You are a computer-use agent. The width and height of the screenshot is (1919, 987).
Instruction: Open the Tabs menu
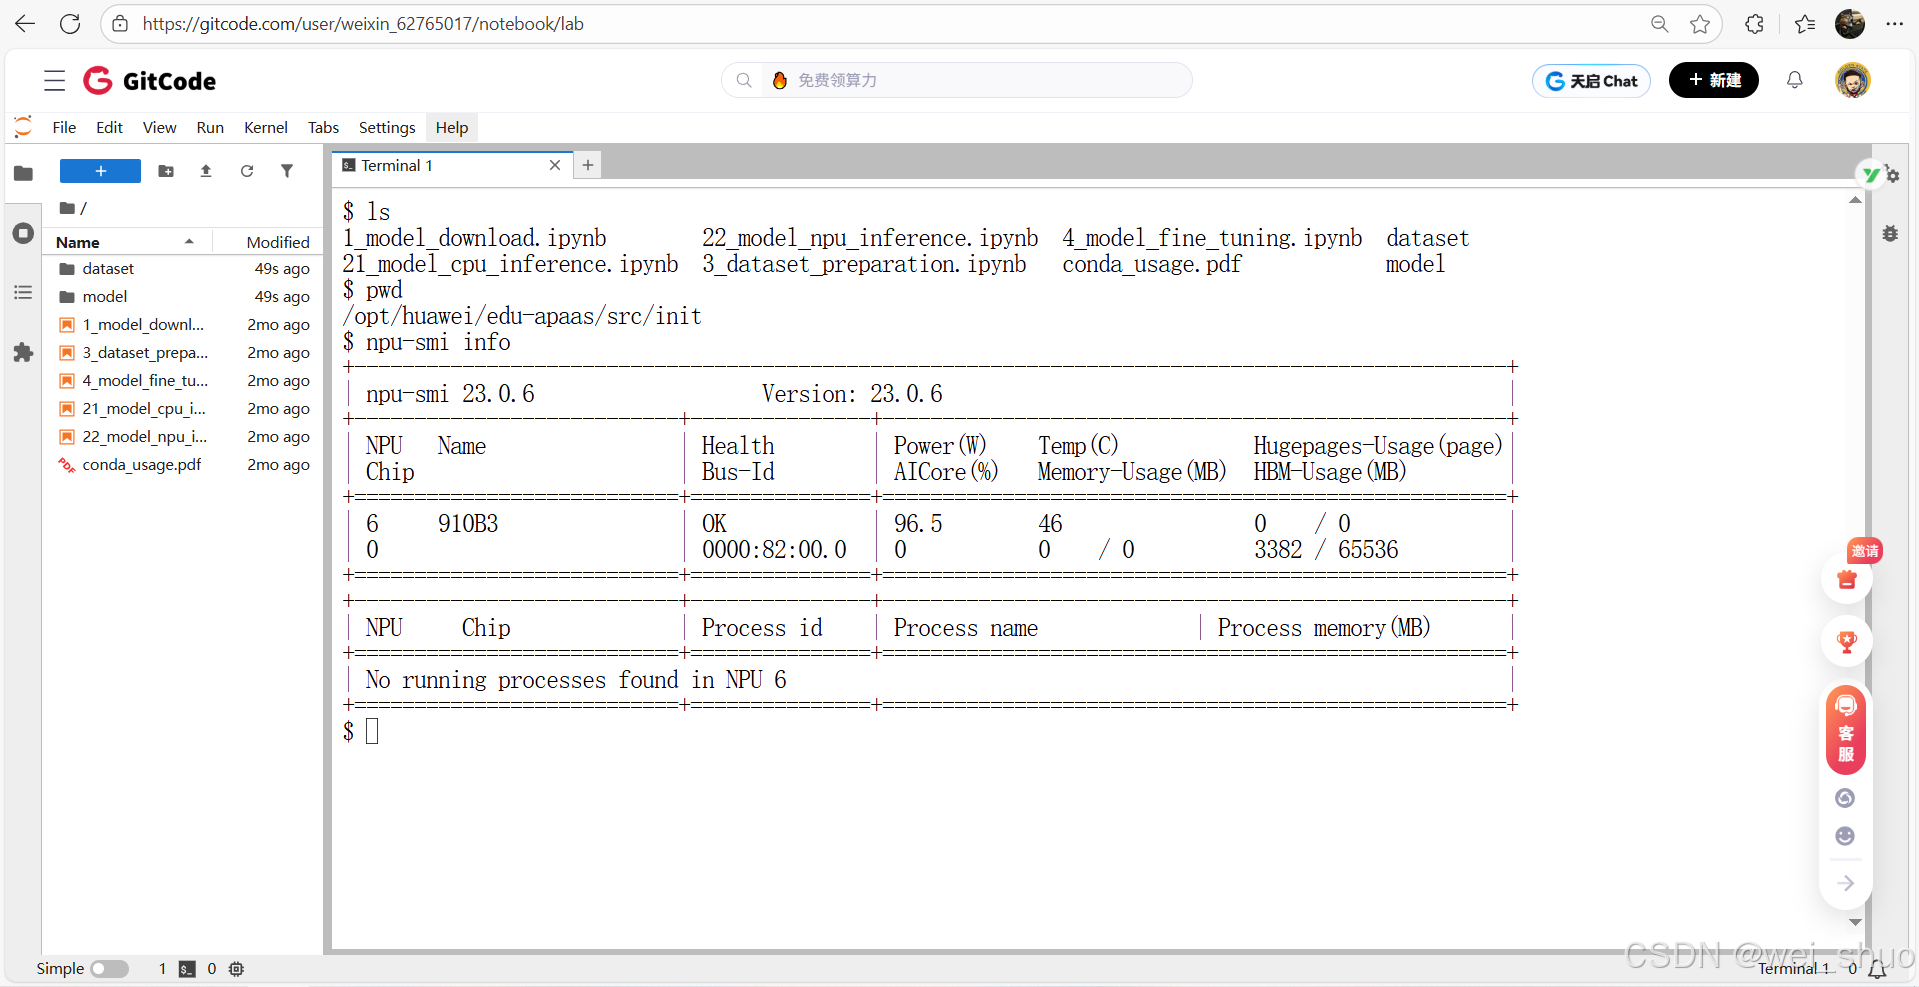click(x=323, y=127)
